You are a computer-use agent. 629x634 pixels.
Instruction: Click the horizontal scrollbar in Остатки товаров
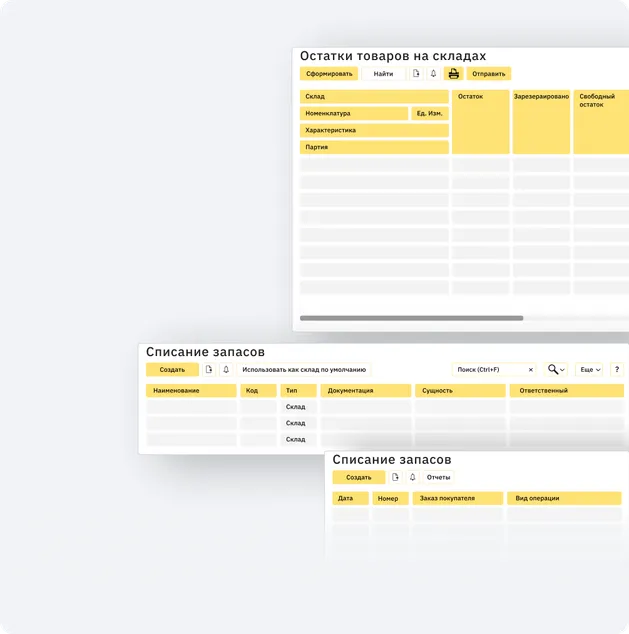(x=411, y=318)
